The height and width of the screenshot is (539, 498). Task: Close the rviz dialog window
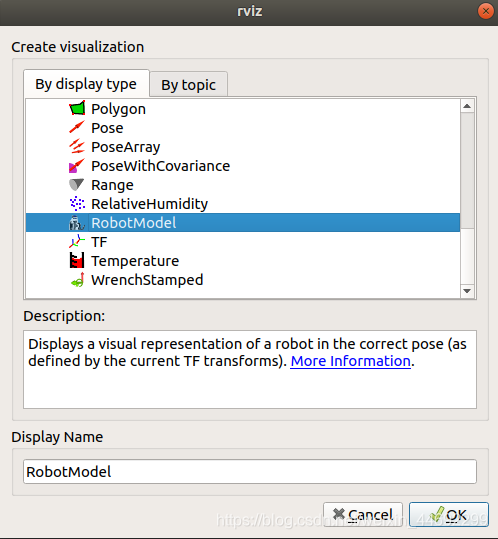[486, 11]
